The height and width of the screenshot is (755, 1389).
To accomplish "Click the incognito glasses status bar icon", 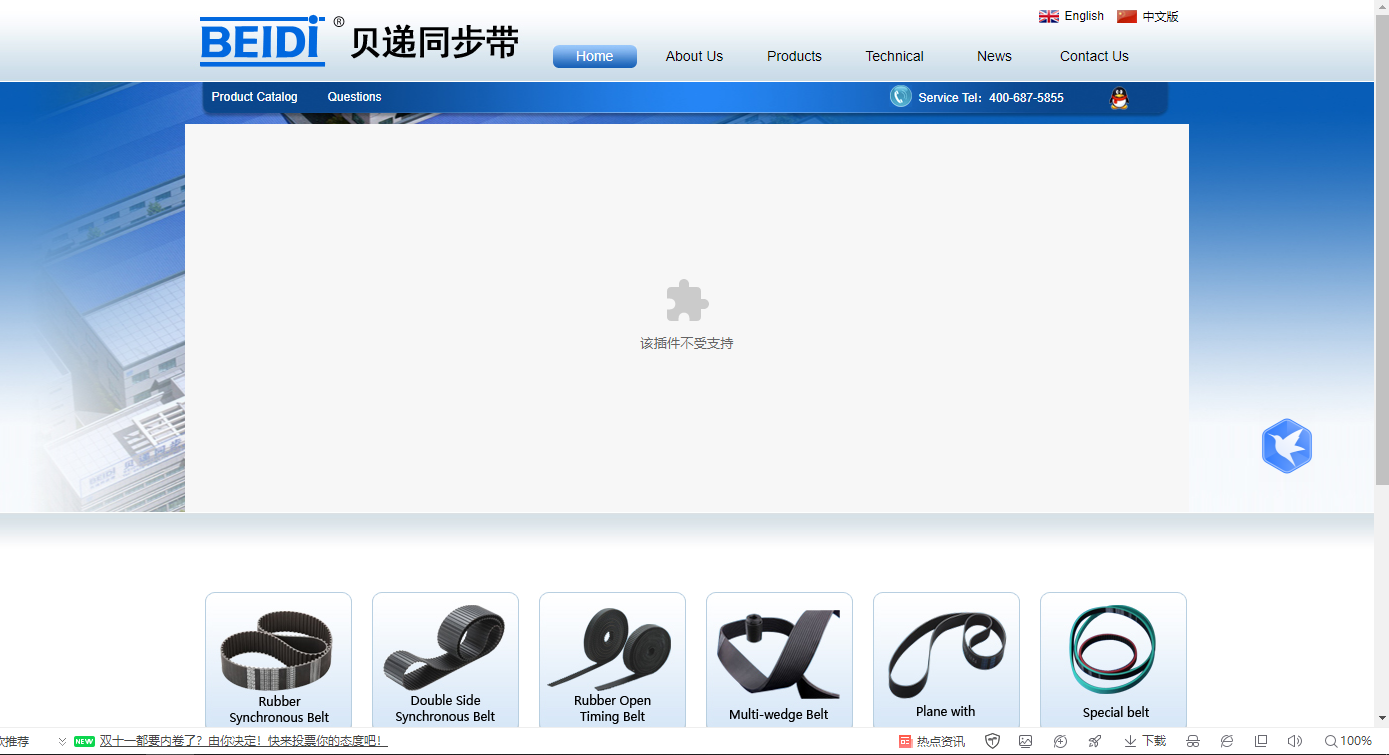I will [x=1192, y=741].
